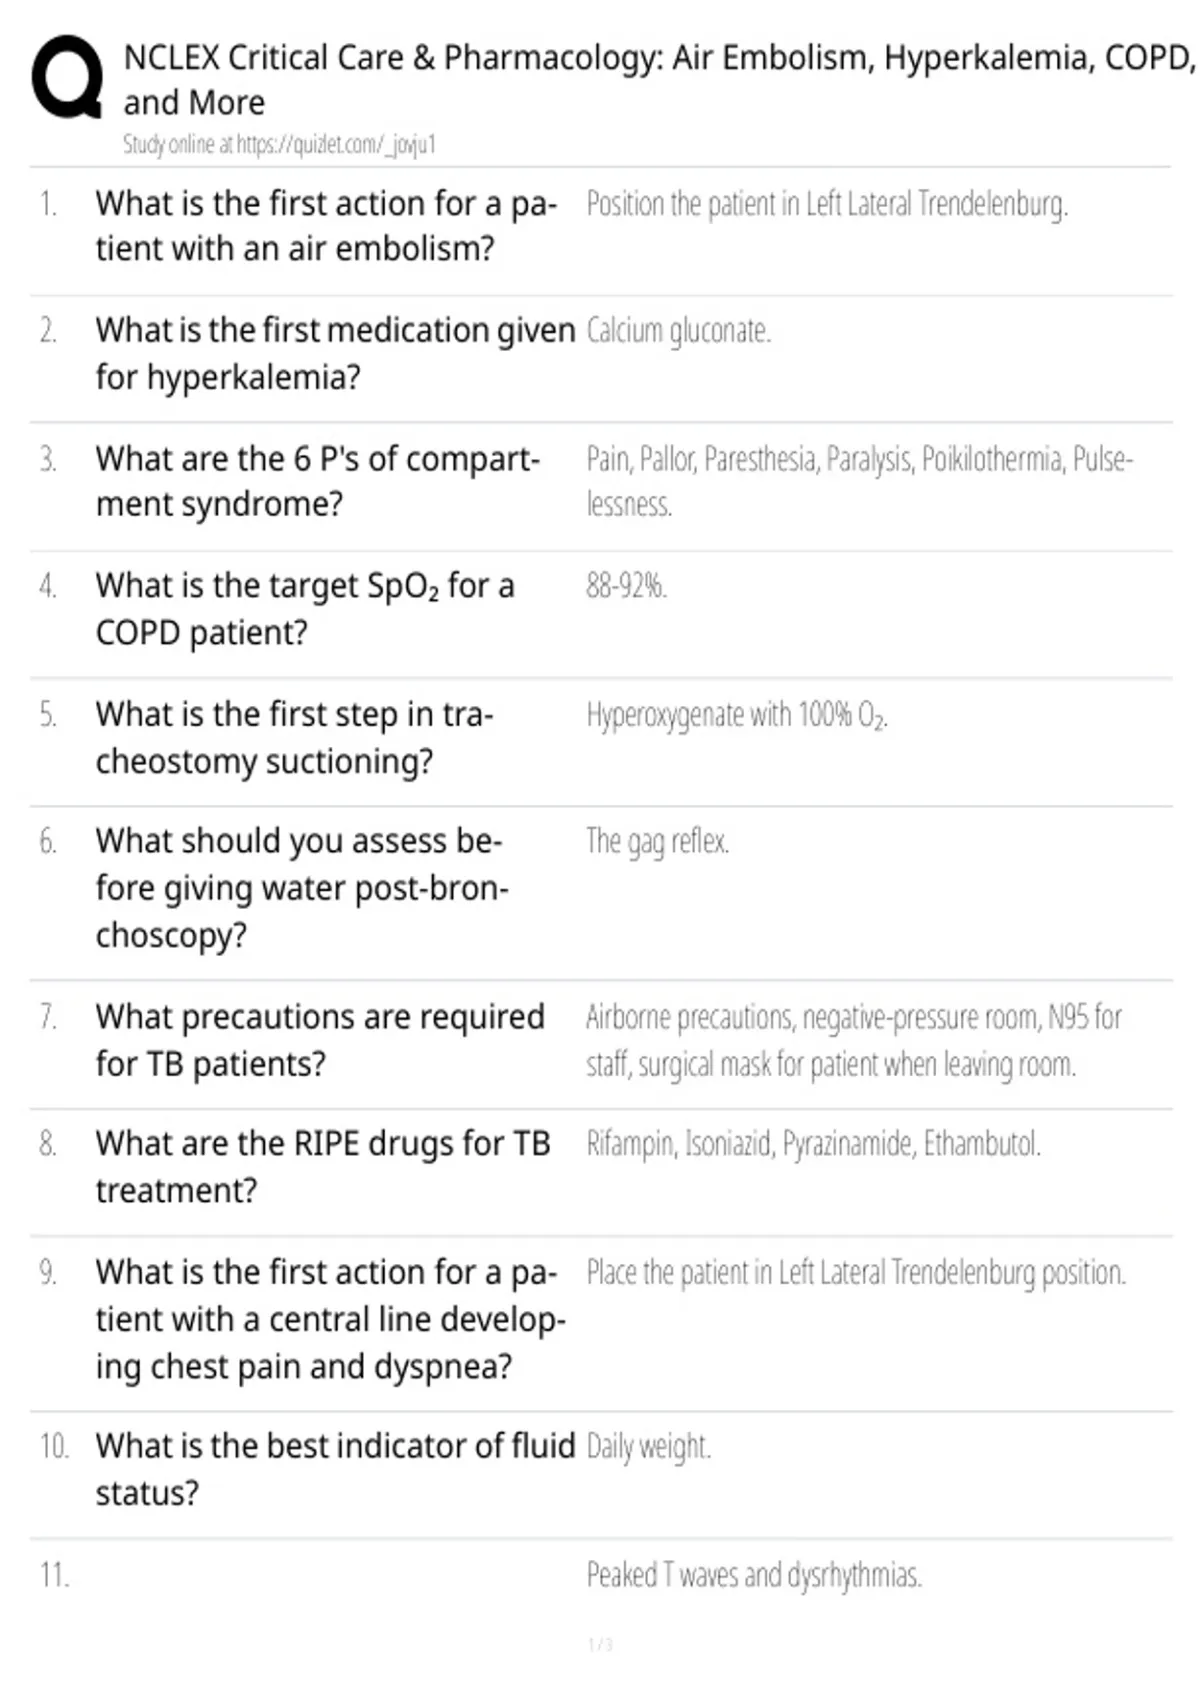Image resolution: width=1200 pixels, height=1700 pixels.
Task: Select the hyperkalemia medication question
Action: tap(335, 353)
